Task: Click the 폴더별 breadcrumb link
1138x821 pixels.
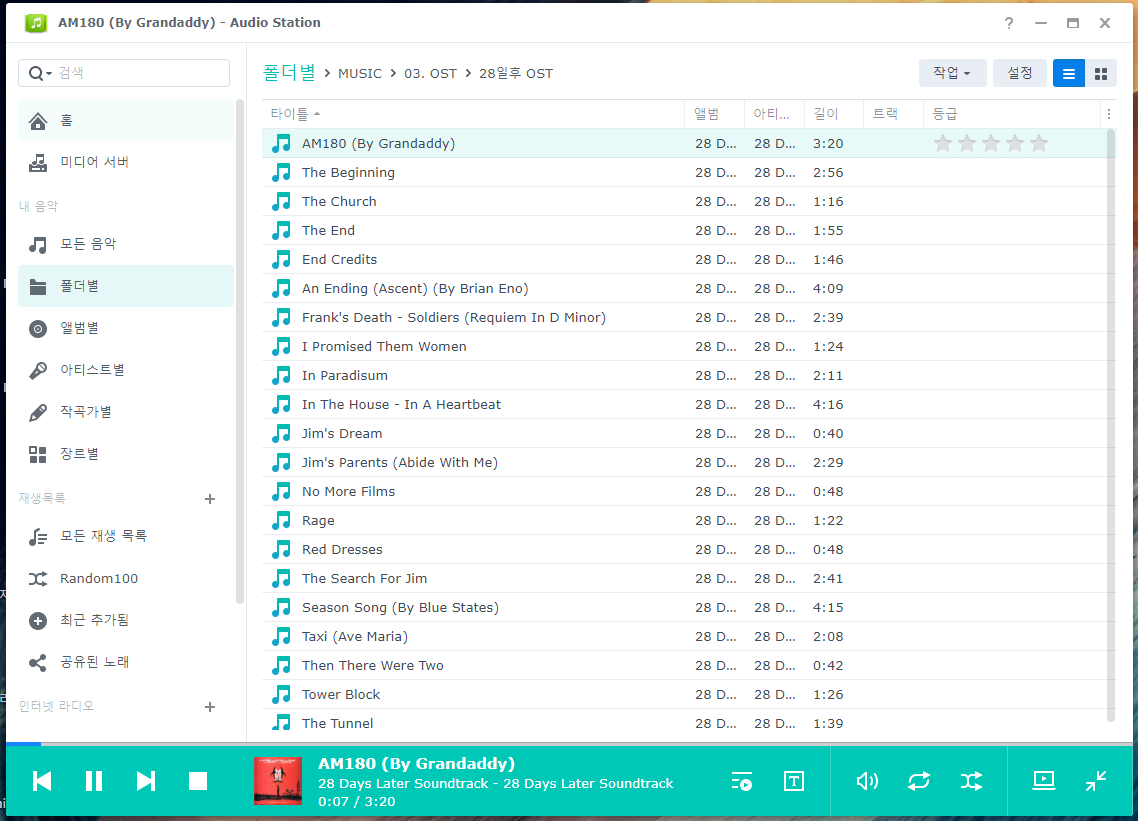Action: click(x=289, y=73)
